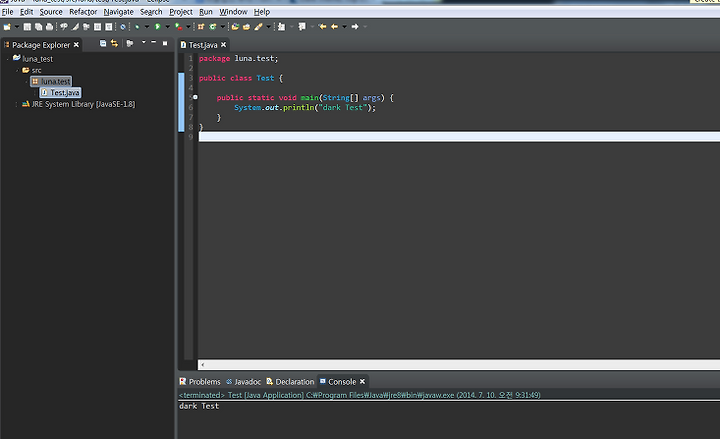Screen dimensions: 720x439
Task: Click the 'public class Test' code line
Action: coord(241,78)
